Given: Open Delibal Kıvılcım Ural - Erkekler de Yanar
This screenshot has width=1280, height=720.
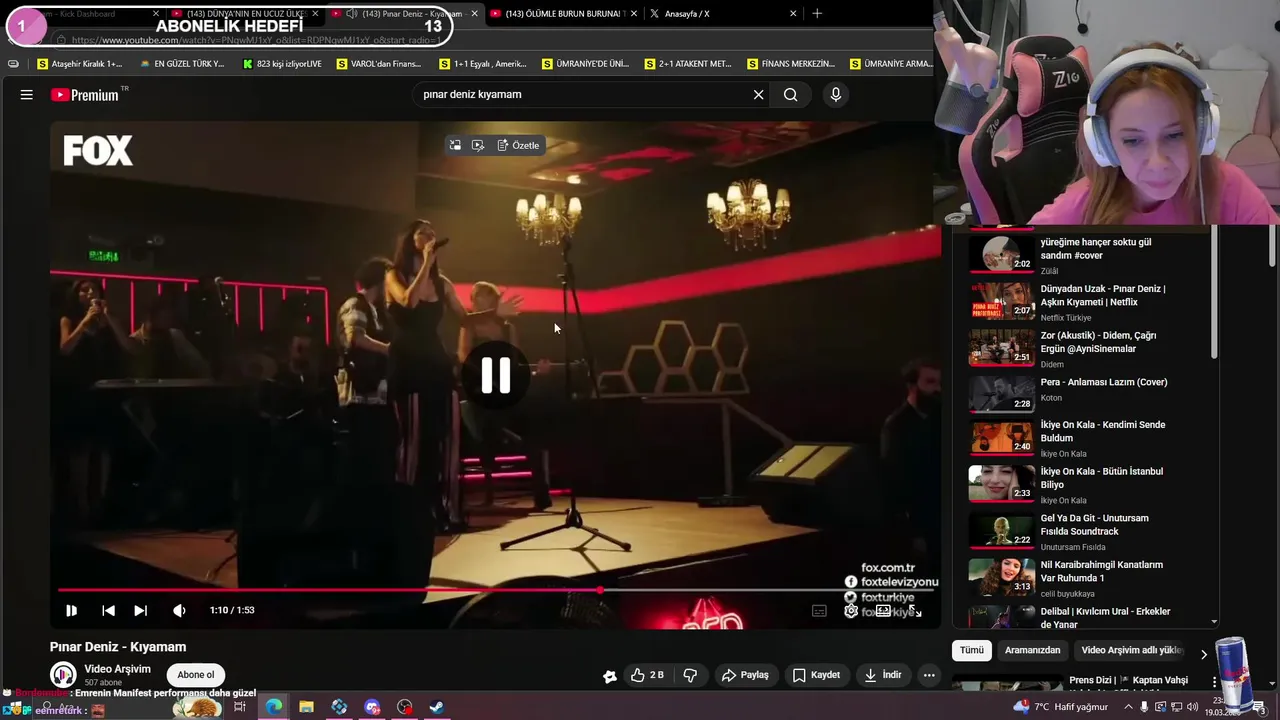Looking at the screenshot, I should coord(1105,618).
